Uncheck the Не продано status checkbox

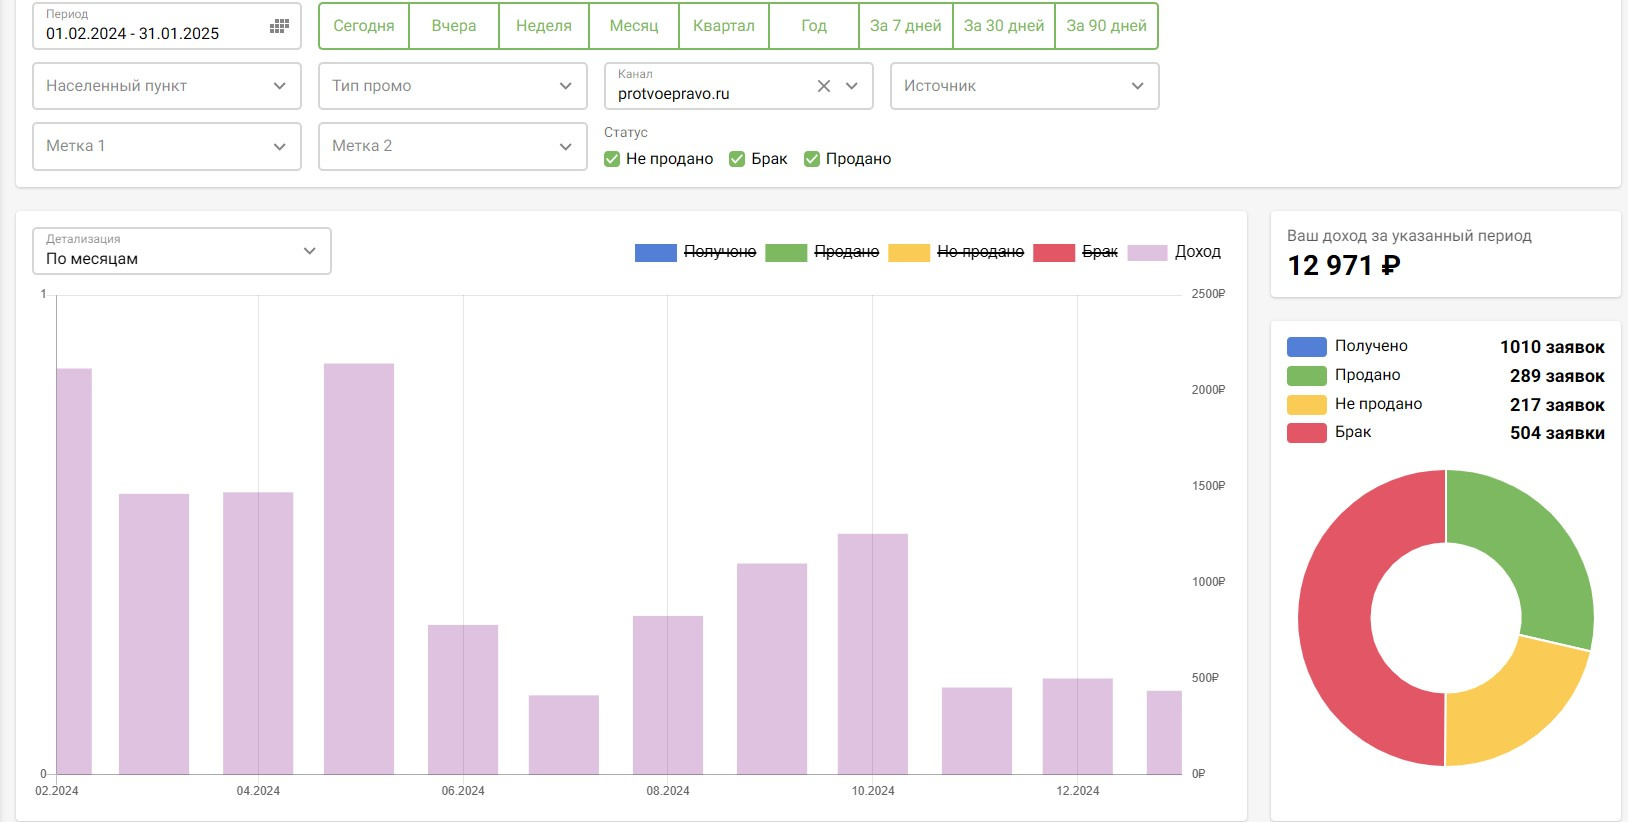pos(612,159)
